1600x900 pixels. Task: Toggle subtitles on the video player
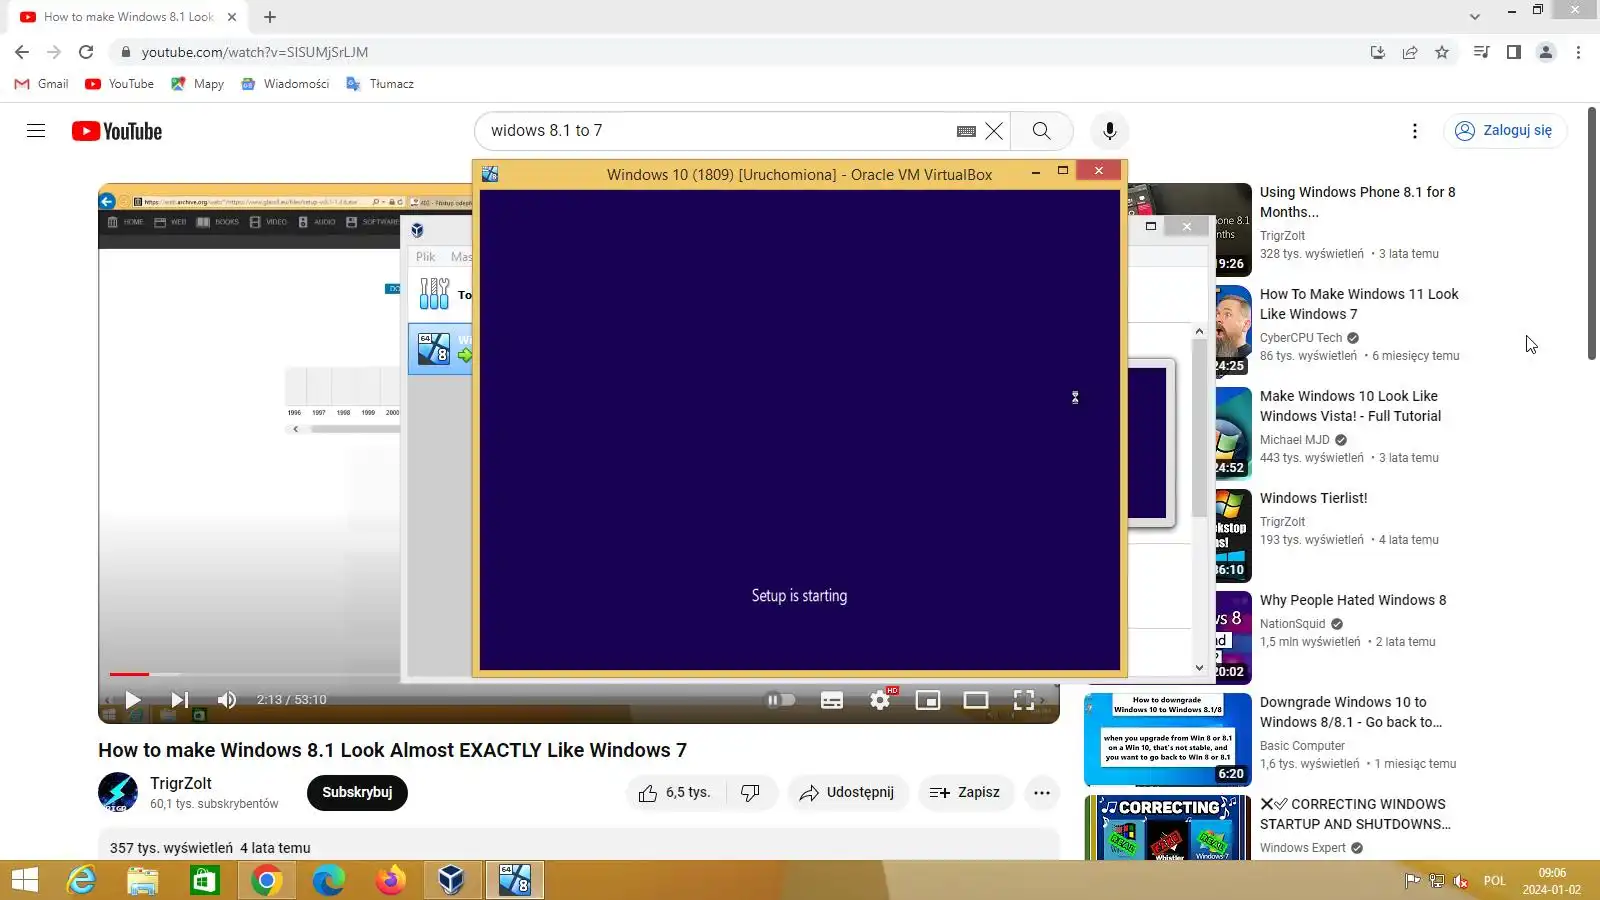832,700
